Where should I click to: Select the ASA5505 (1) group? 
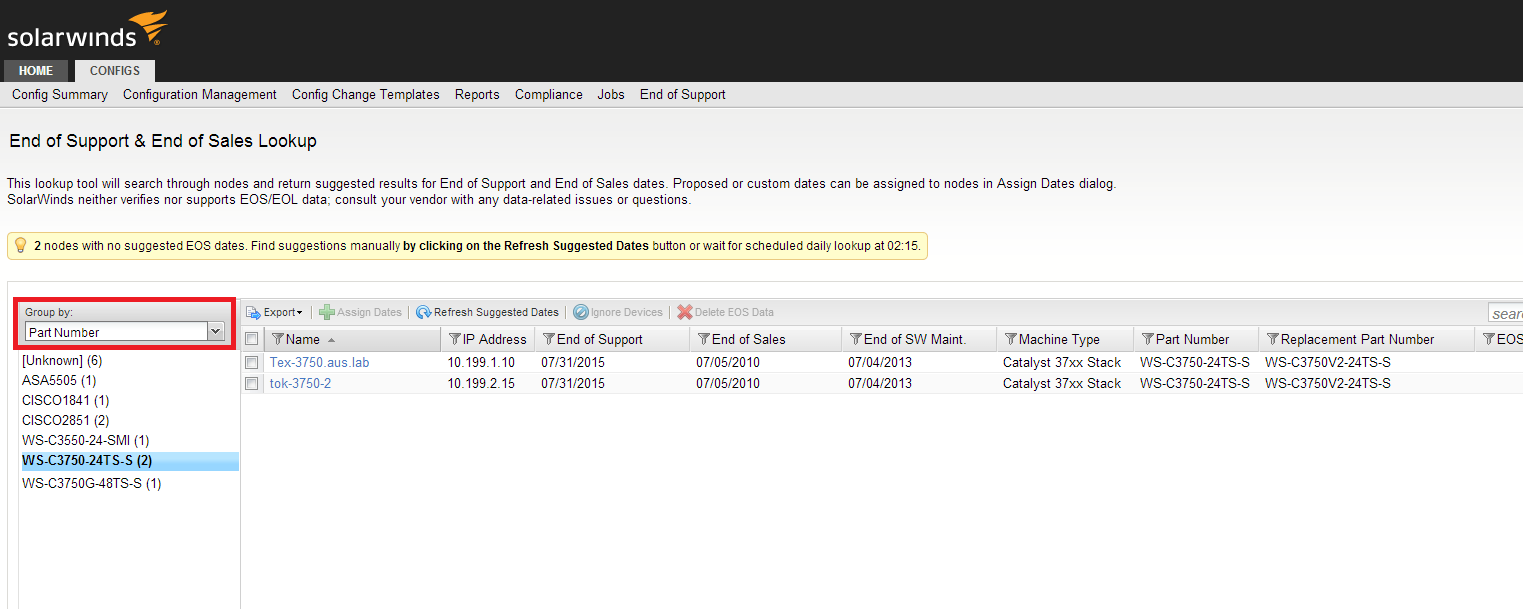[x=59, y=380]
